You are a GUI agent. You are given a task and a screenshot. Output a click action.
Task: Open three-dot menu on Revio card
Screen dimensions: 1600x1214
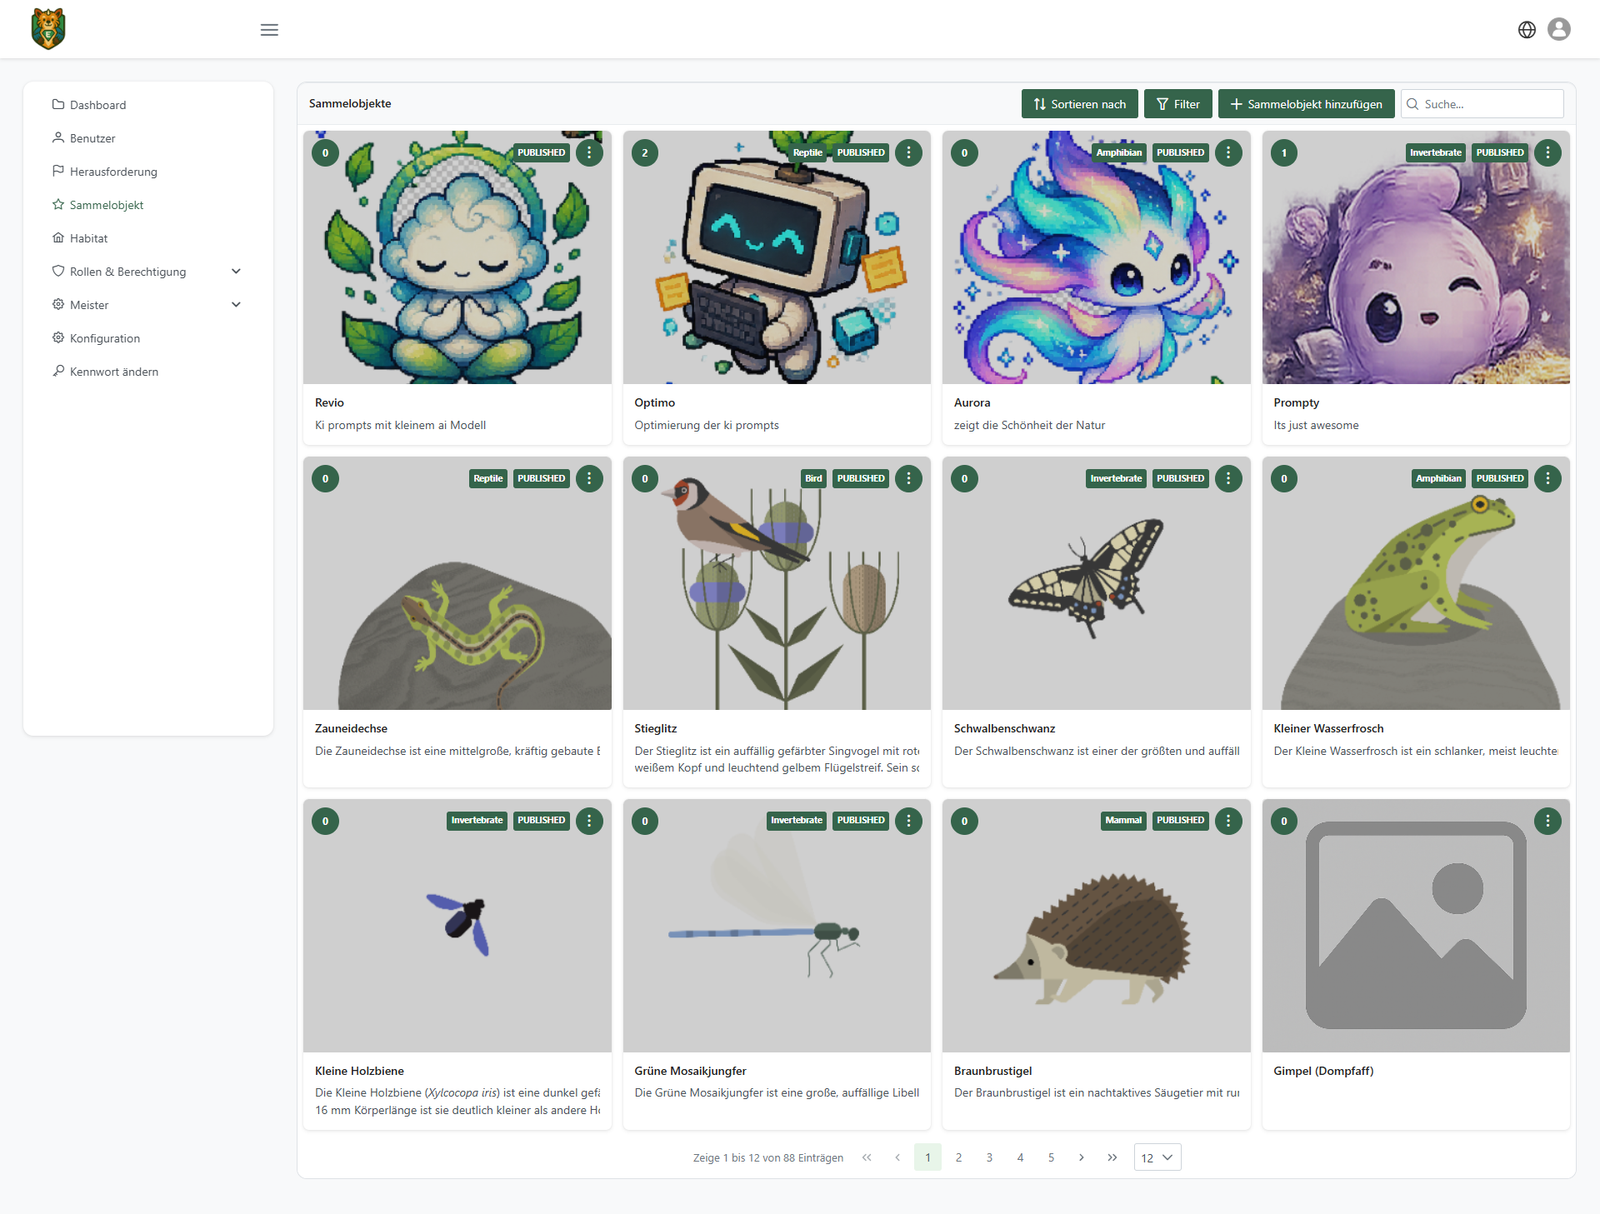coord(589,153)
